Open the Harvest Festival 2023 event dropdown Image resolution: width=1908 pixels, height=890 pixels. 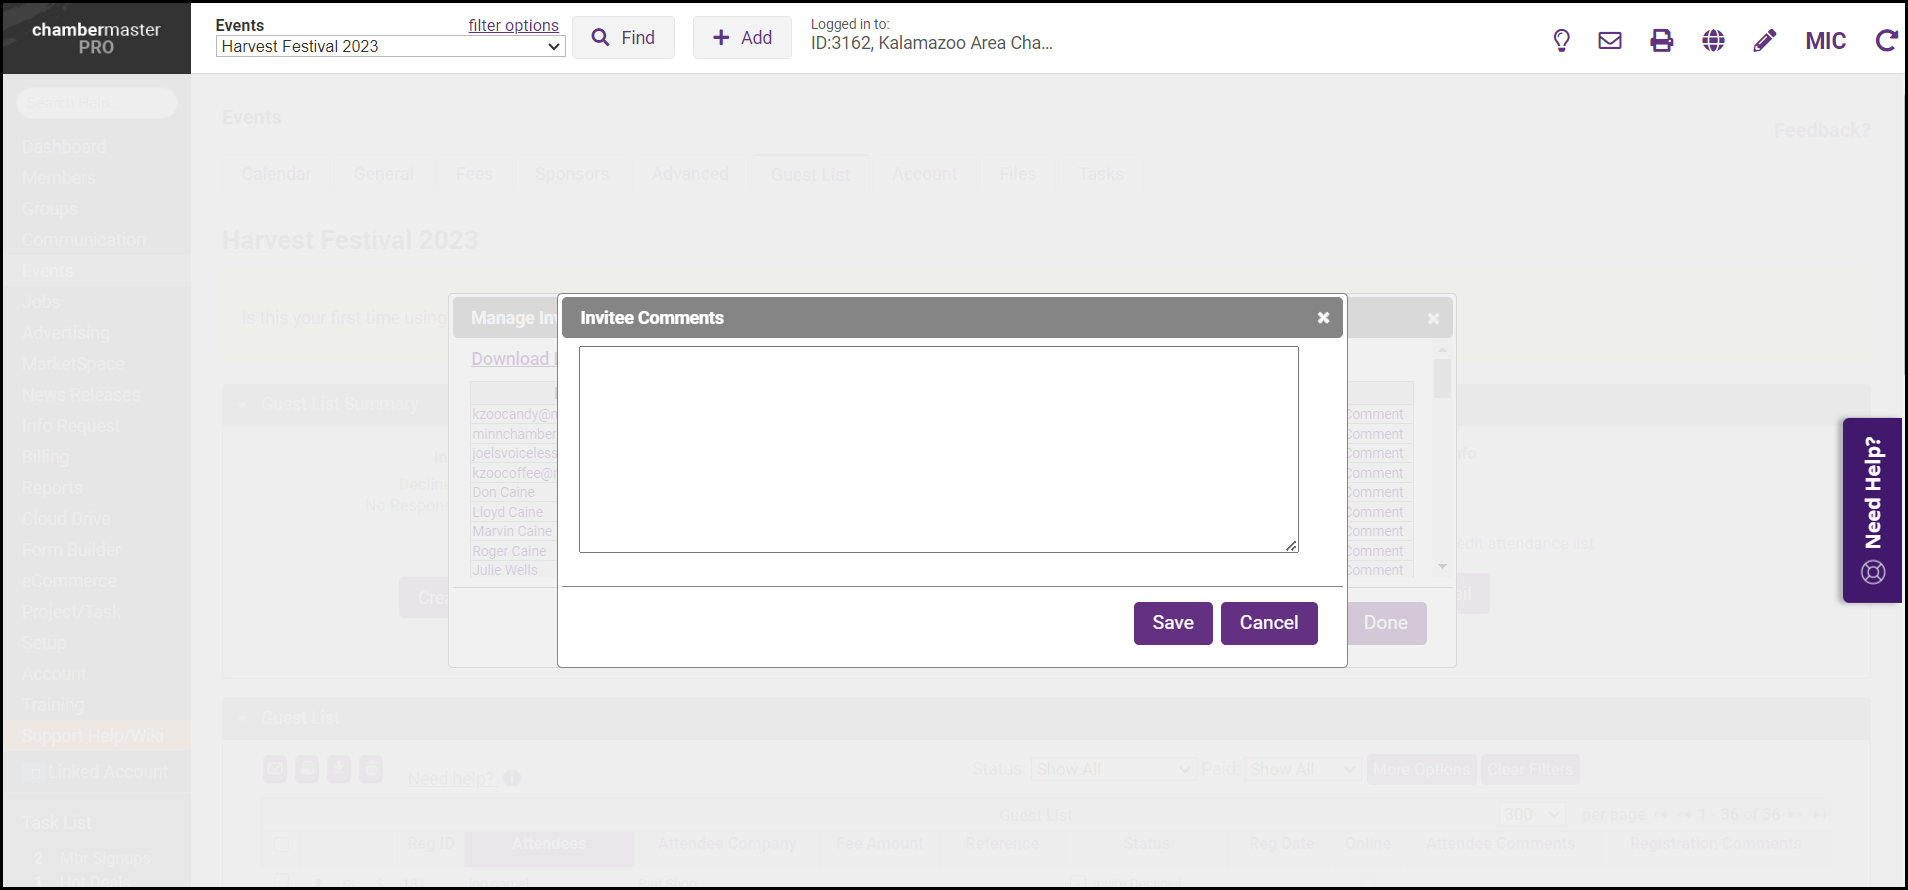click(390, 47)
